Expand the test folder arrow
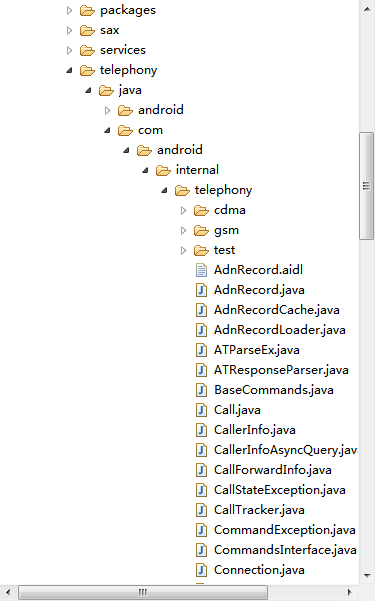Screen dimensions: 375x601 (183, 250)
